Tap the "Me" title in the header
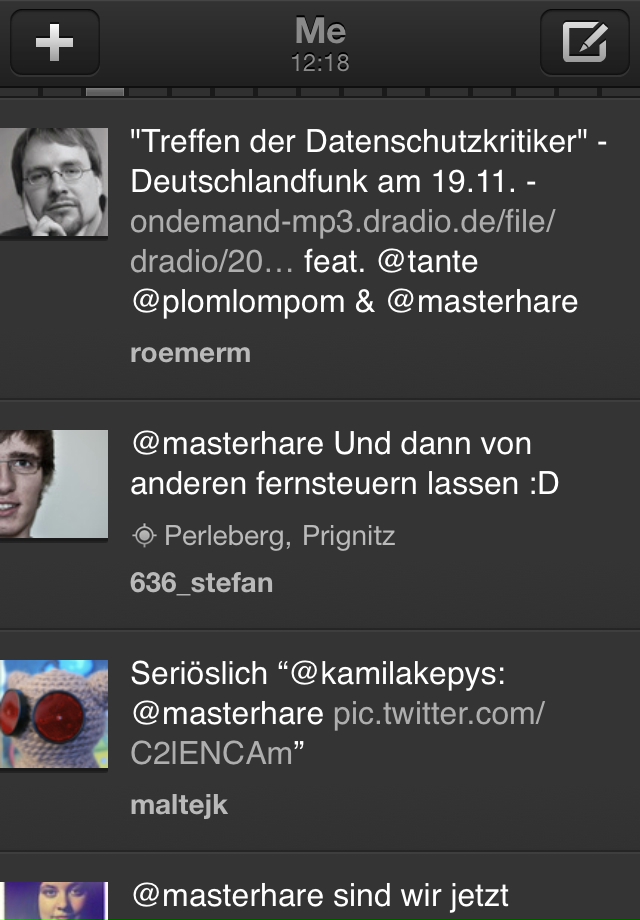The height and width of the screenshot is (920, 640). tap(320, 32)
